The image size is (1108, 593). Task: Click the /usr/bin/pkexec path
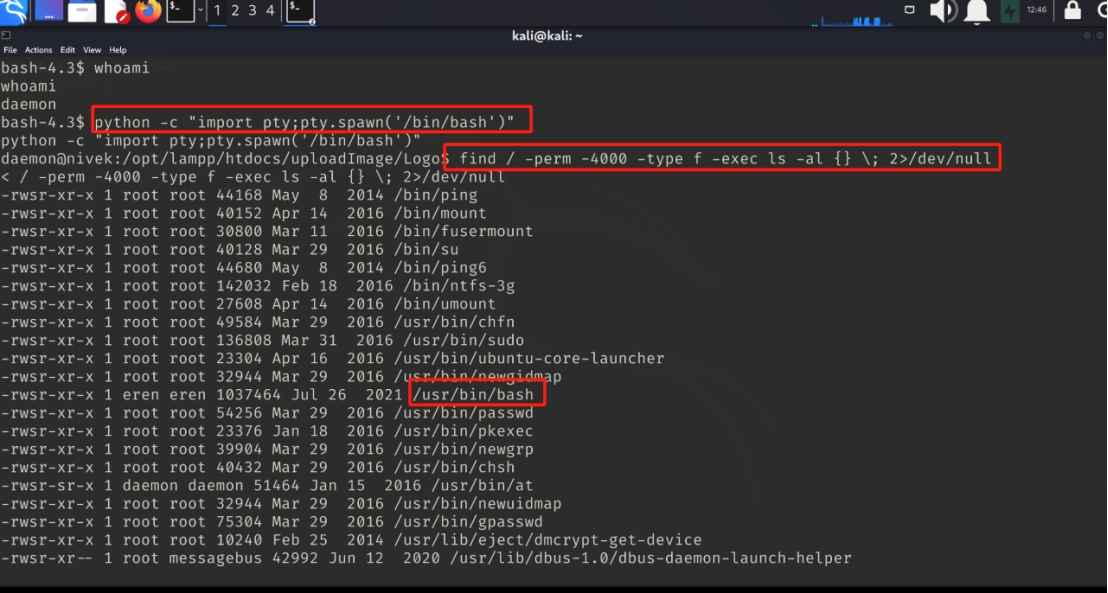[x=464, y=431]
